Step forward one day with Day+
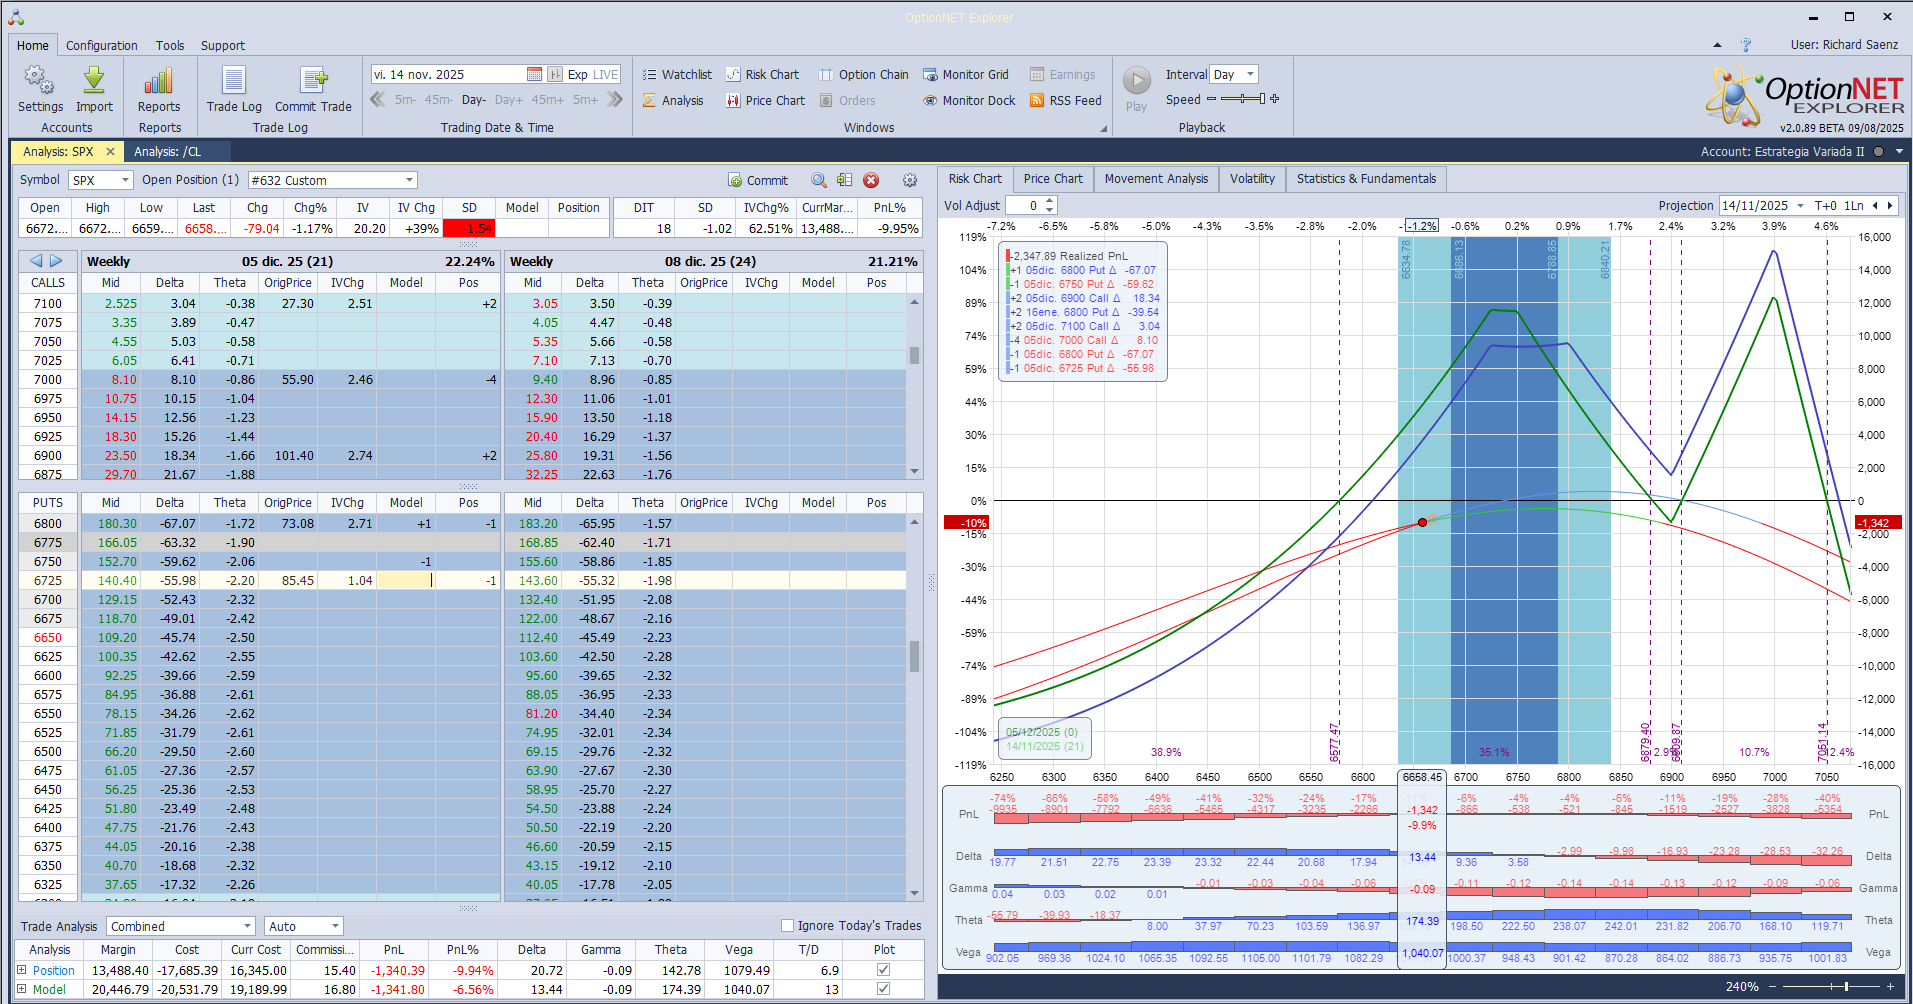This screenshot has height=1004, width=1913. (508, 100)
